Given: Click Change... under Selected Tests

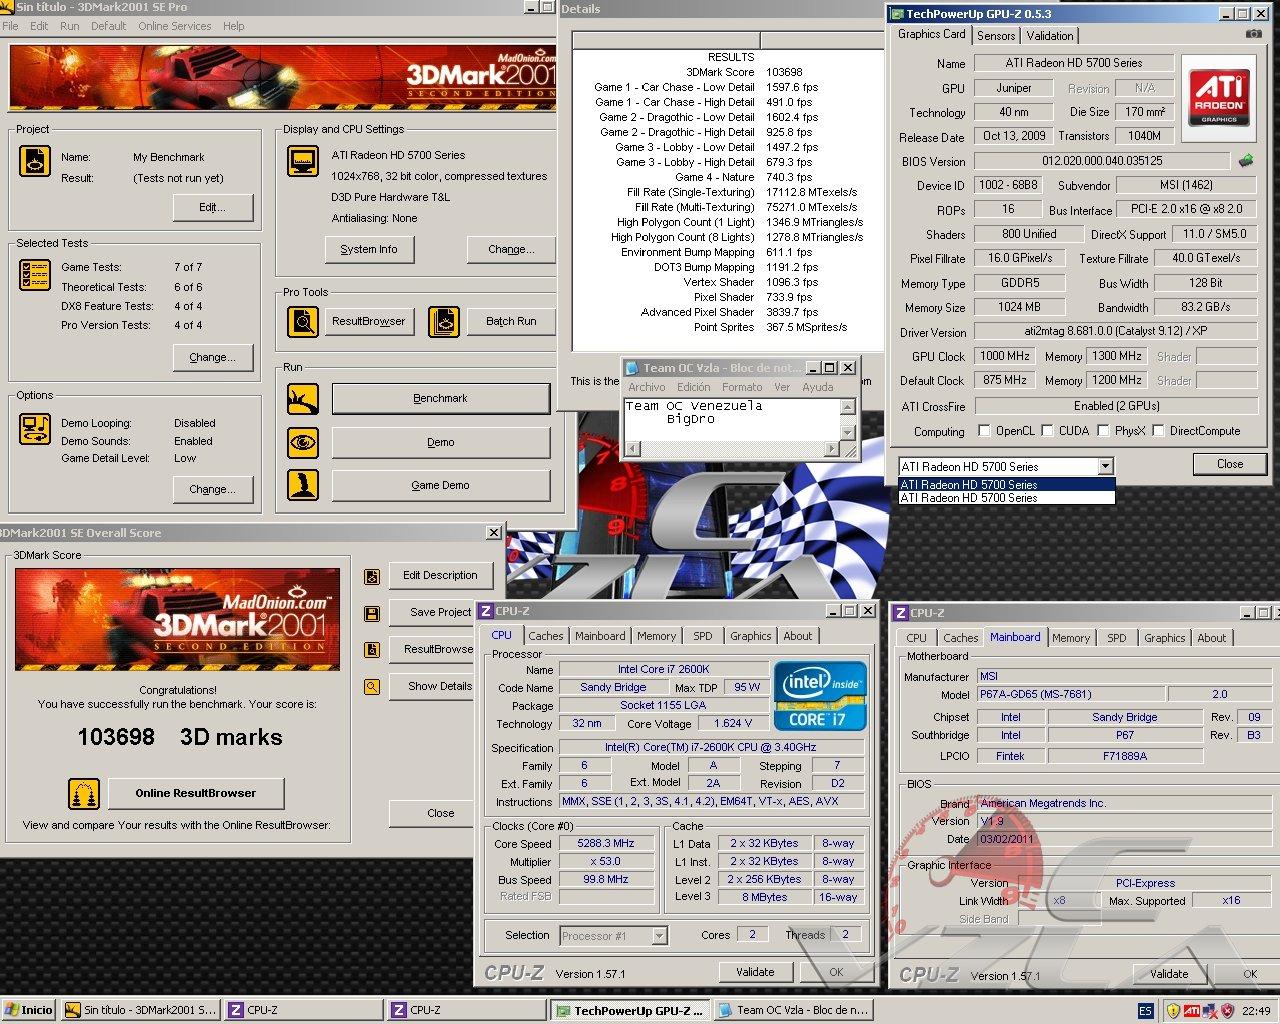Looking at the screenshot, I should click(x=212, y=357).
